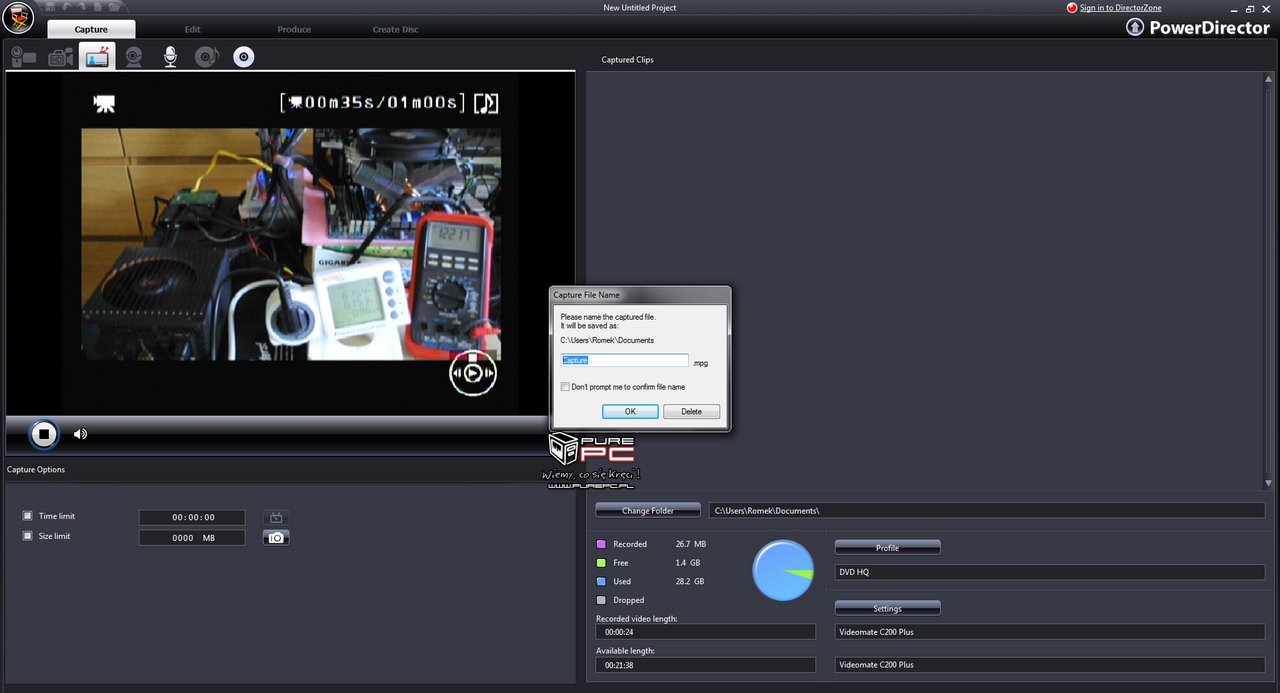Click the capture file name text field
The image size is (1280, 693).
pos(625,360)
